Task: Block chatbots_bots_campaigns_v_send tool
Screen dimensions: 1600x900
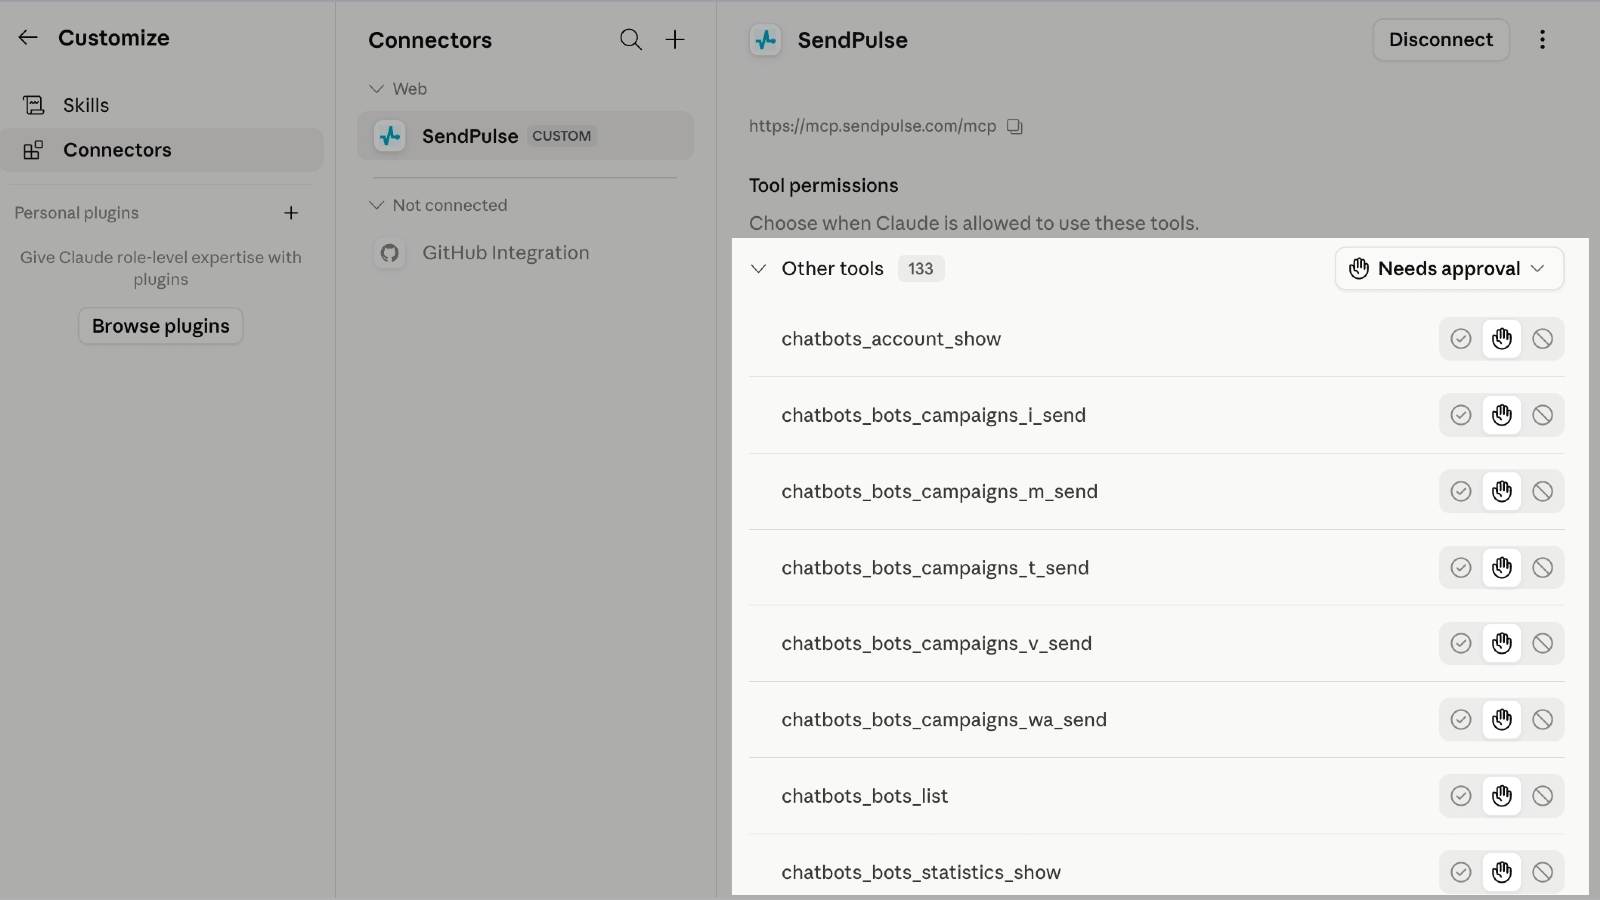Action: tap(1543, 644)
